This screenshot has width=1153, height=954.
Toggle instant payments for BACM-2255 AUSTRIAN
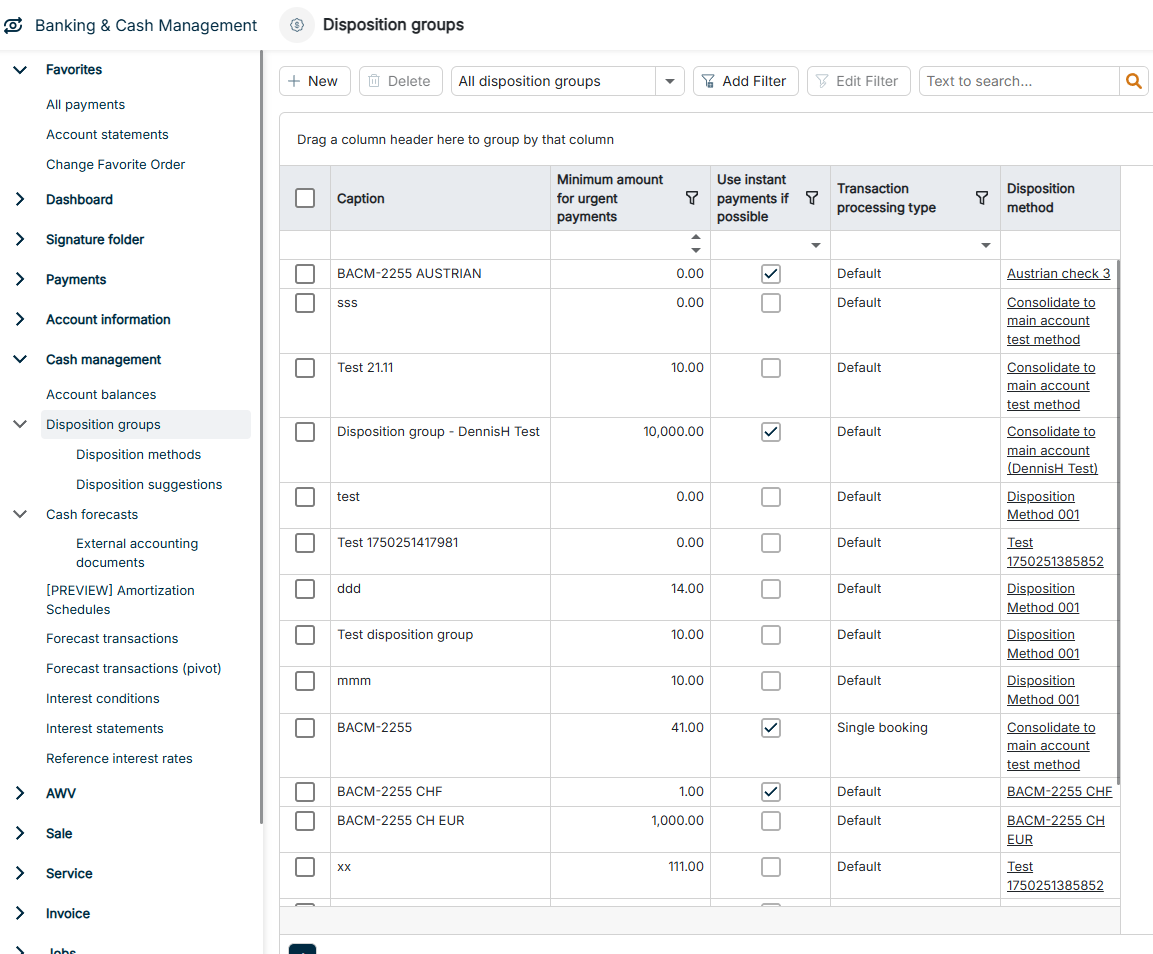(771, 274)
